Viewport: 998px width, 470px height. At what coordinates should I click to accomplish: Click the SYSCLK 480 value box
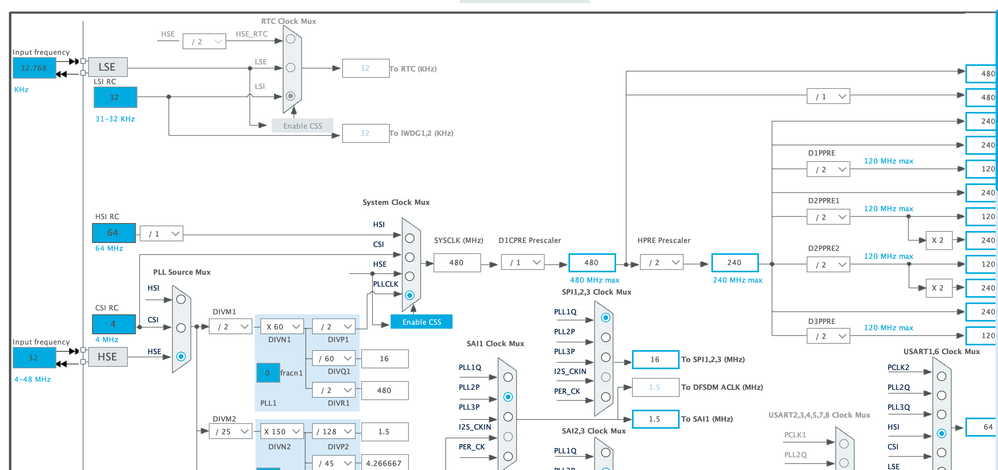(x=457, y=262)
